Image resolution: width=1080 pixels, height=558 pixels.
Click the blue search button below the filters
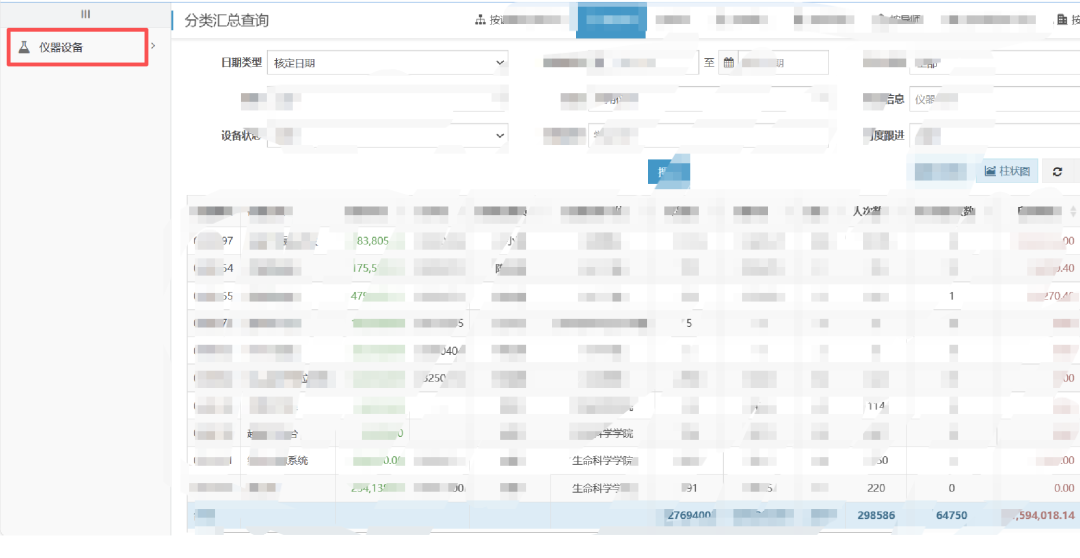pos(669,172)
